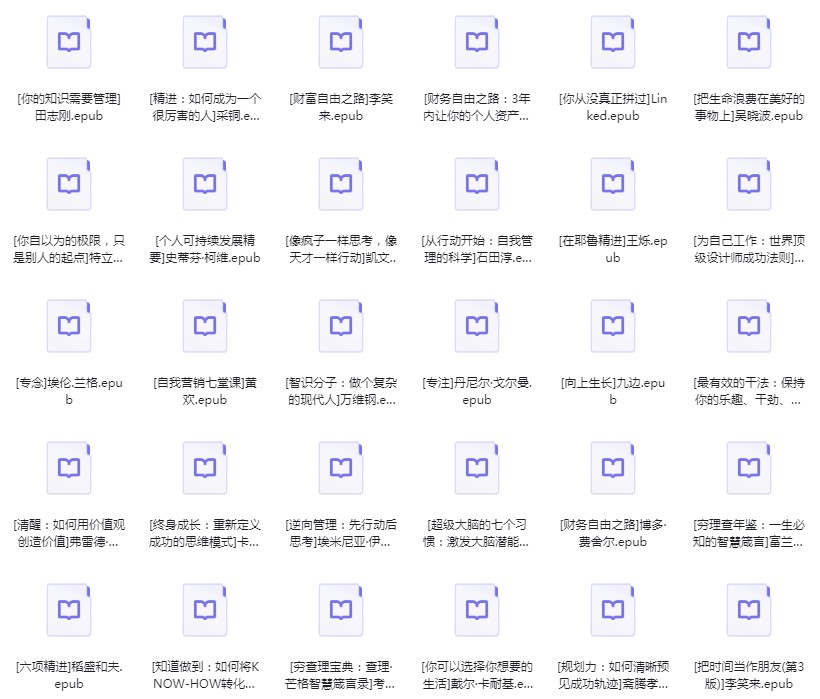Select the 从行动开始：自我管理的科学 epub icon

(x=477, y=184)
